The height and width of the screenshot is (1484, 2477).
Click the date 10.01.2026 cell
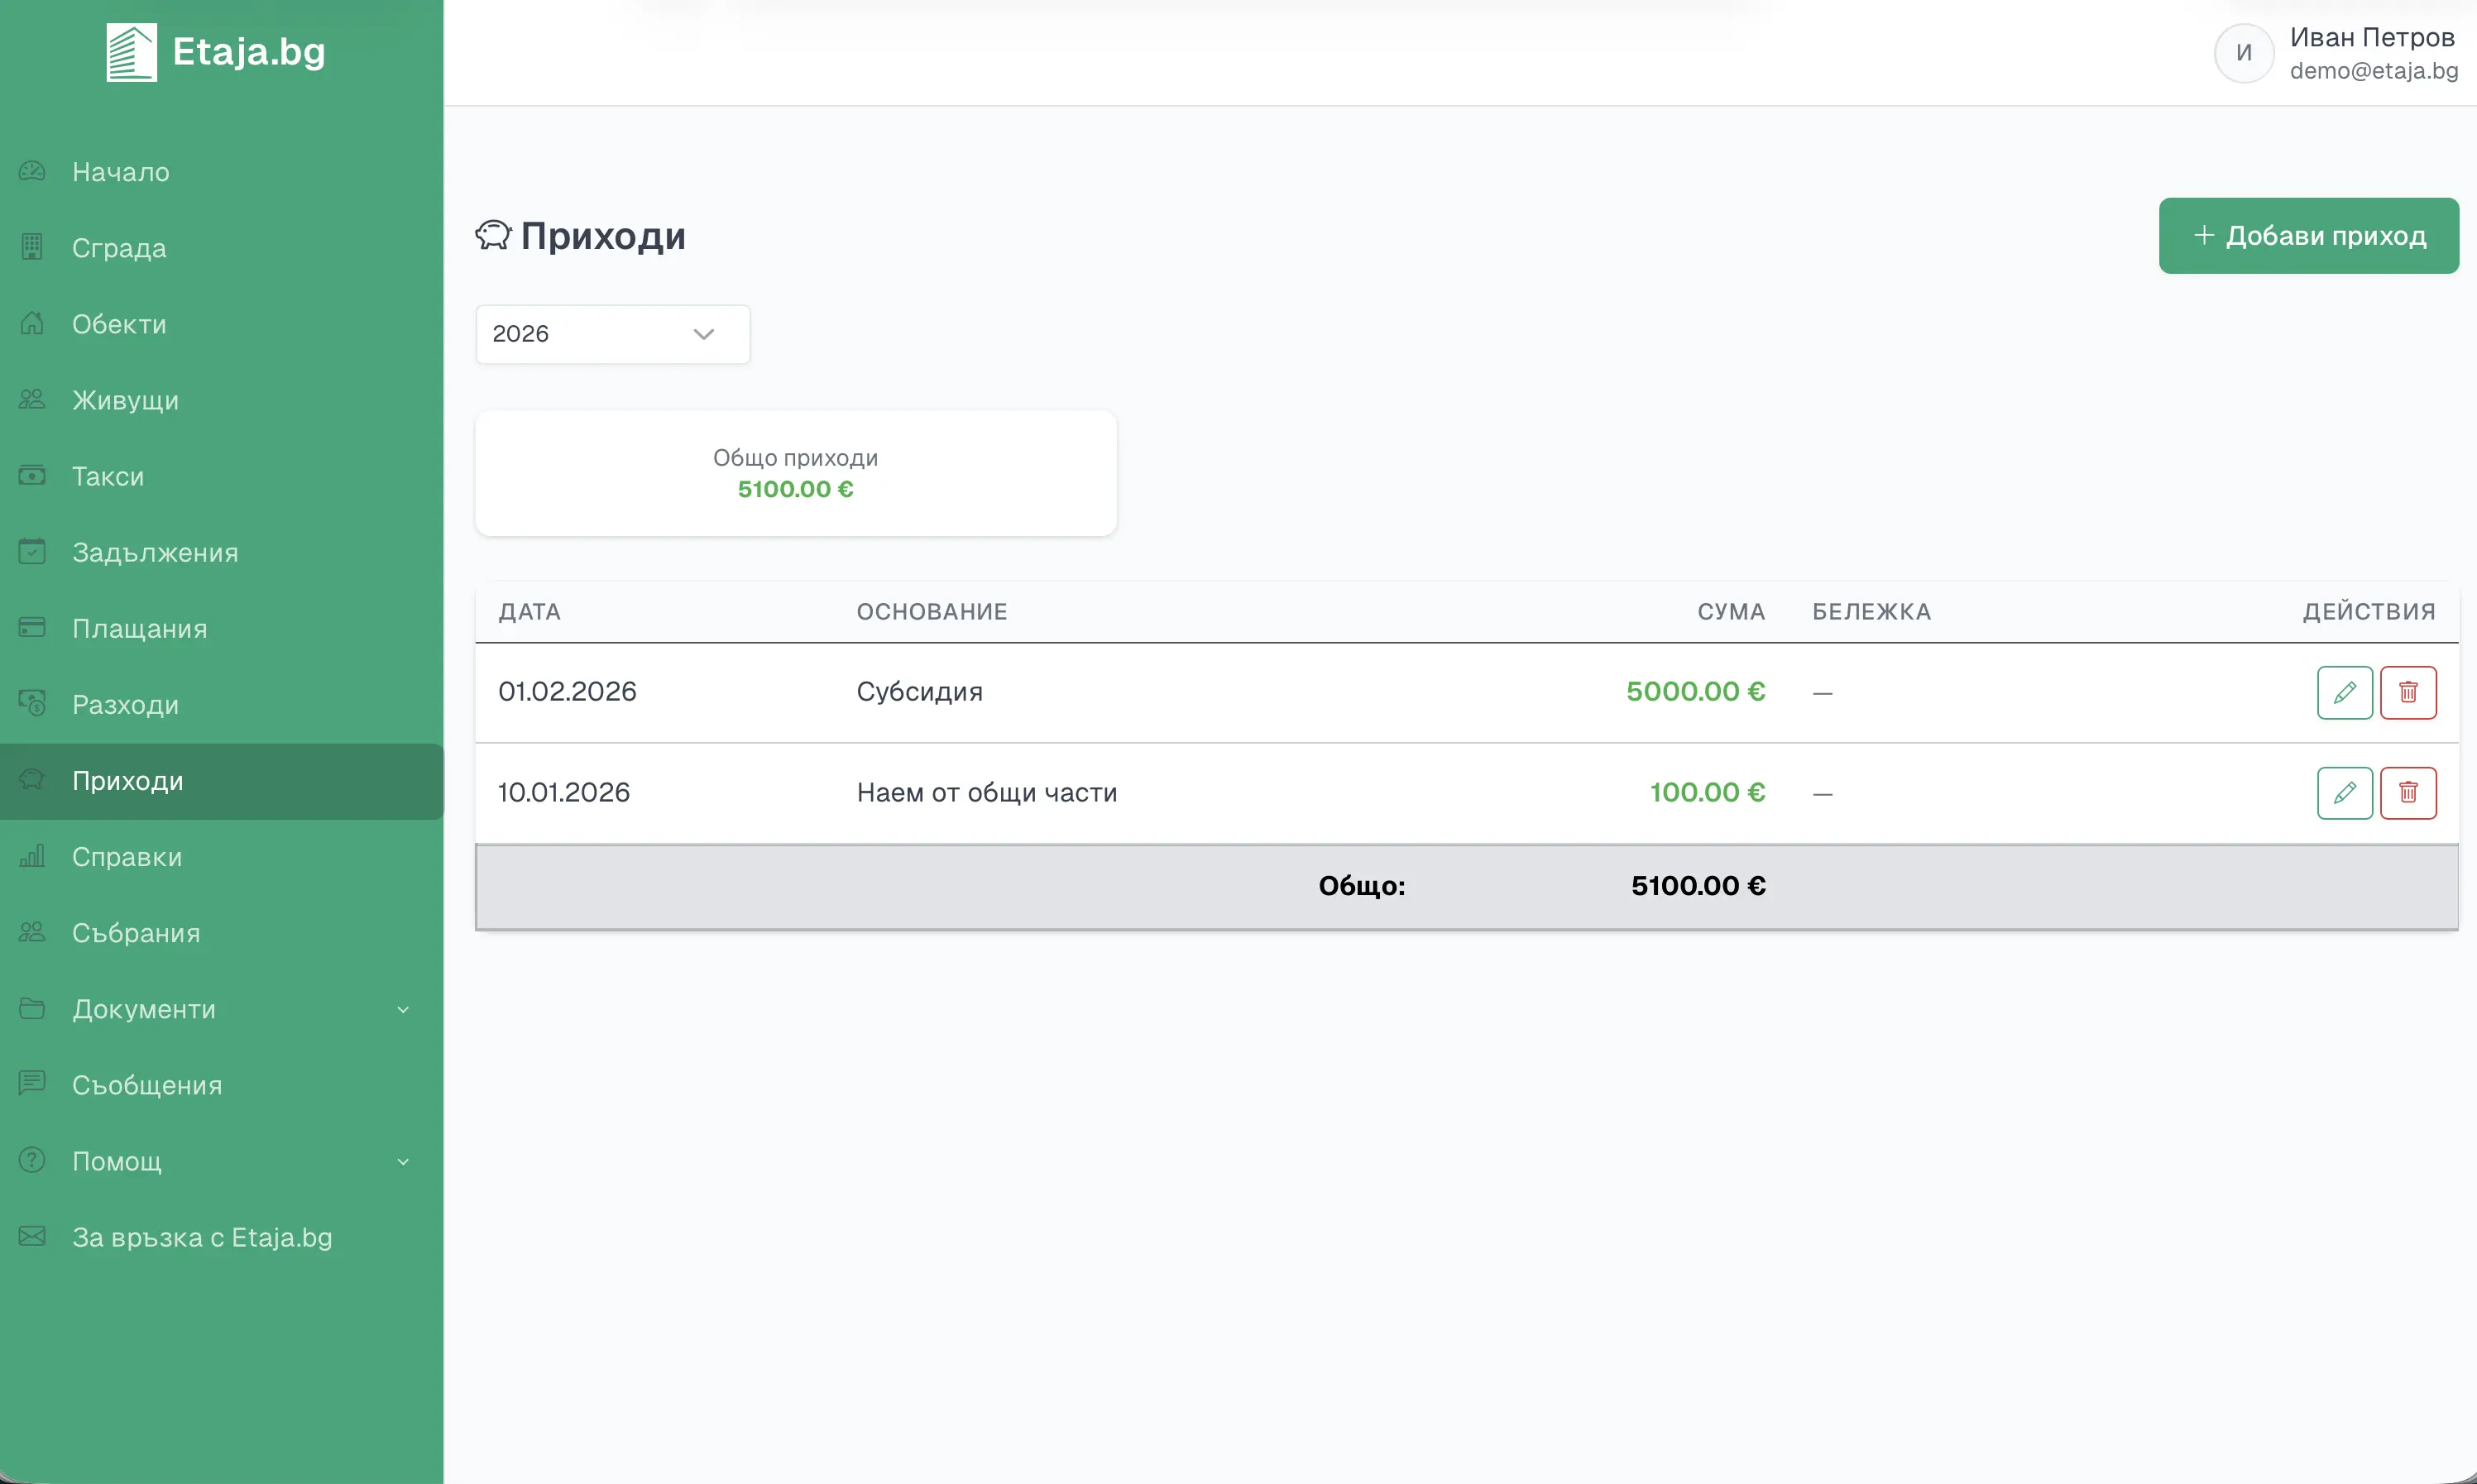click(x=564, y=793)
